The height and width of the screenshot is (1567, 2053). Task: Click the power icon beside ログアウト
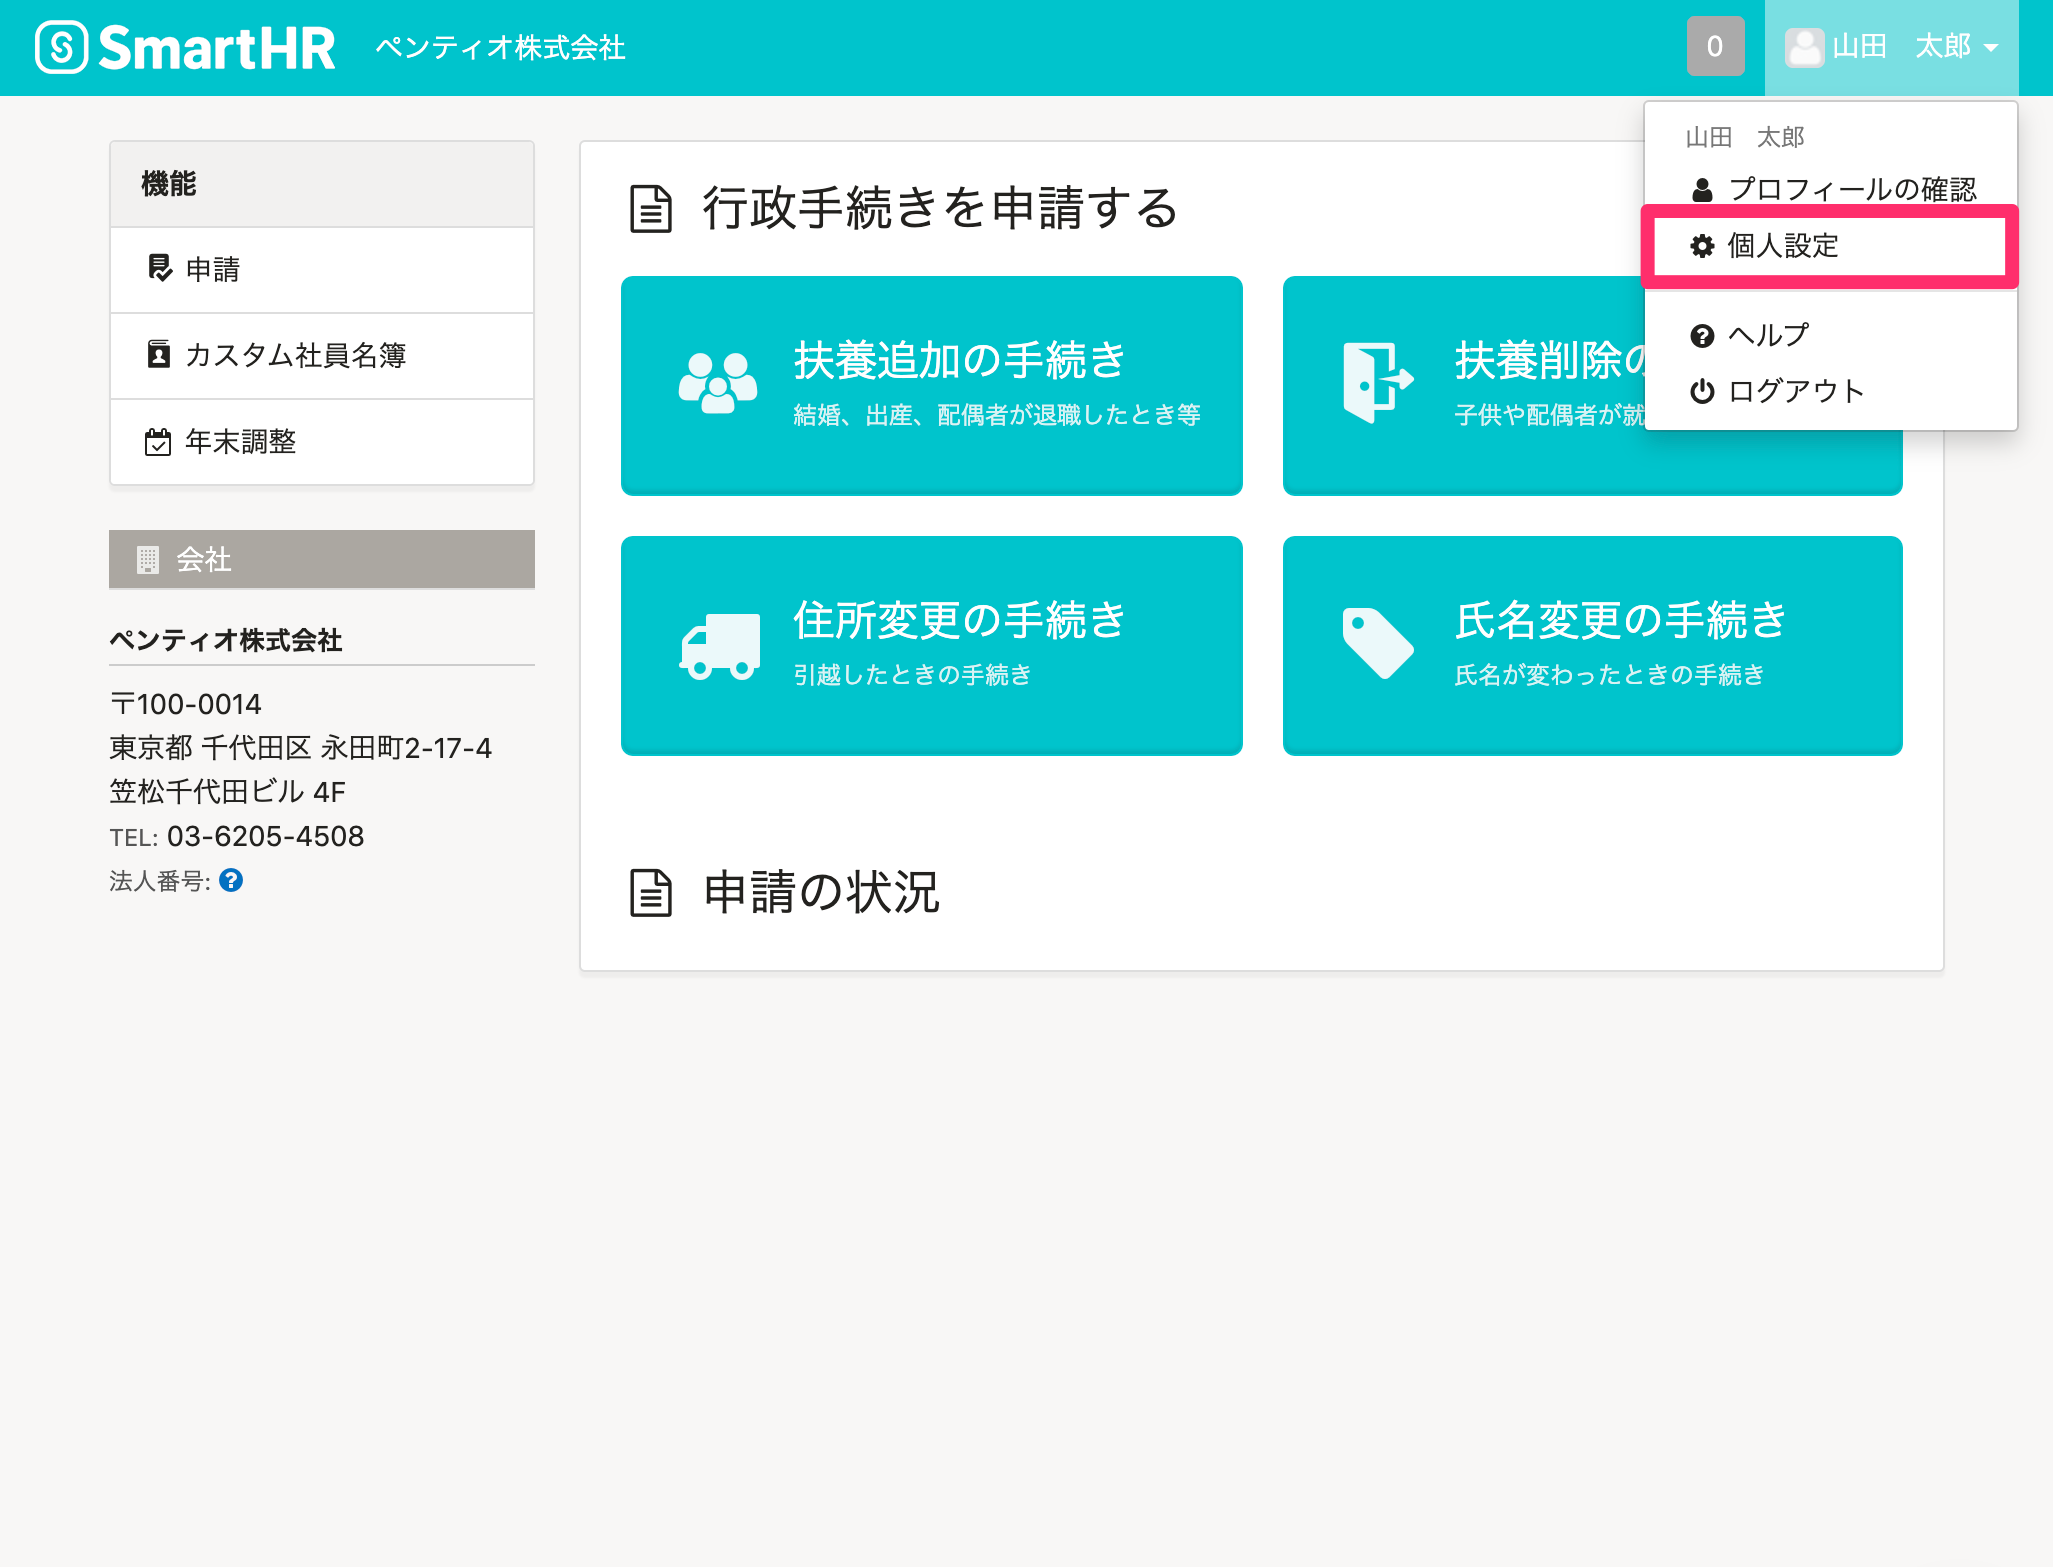pyautogui.click(x=1702, y=391)
